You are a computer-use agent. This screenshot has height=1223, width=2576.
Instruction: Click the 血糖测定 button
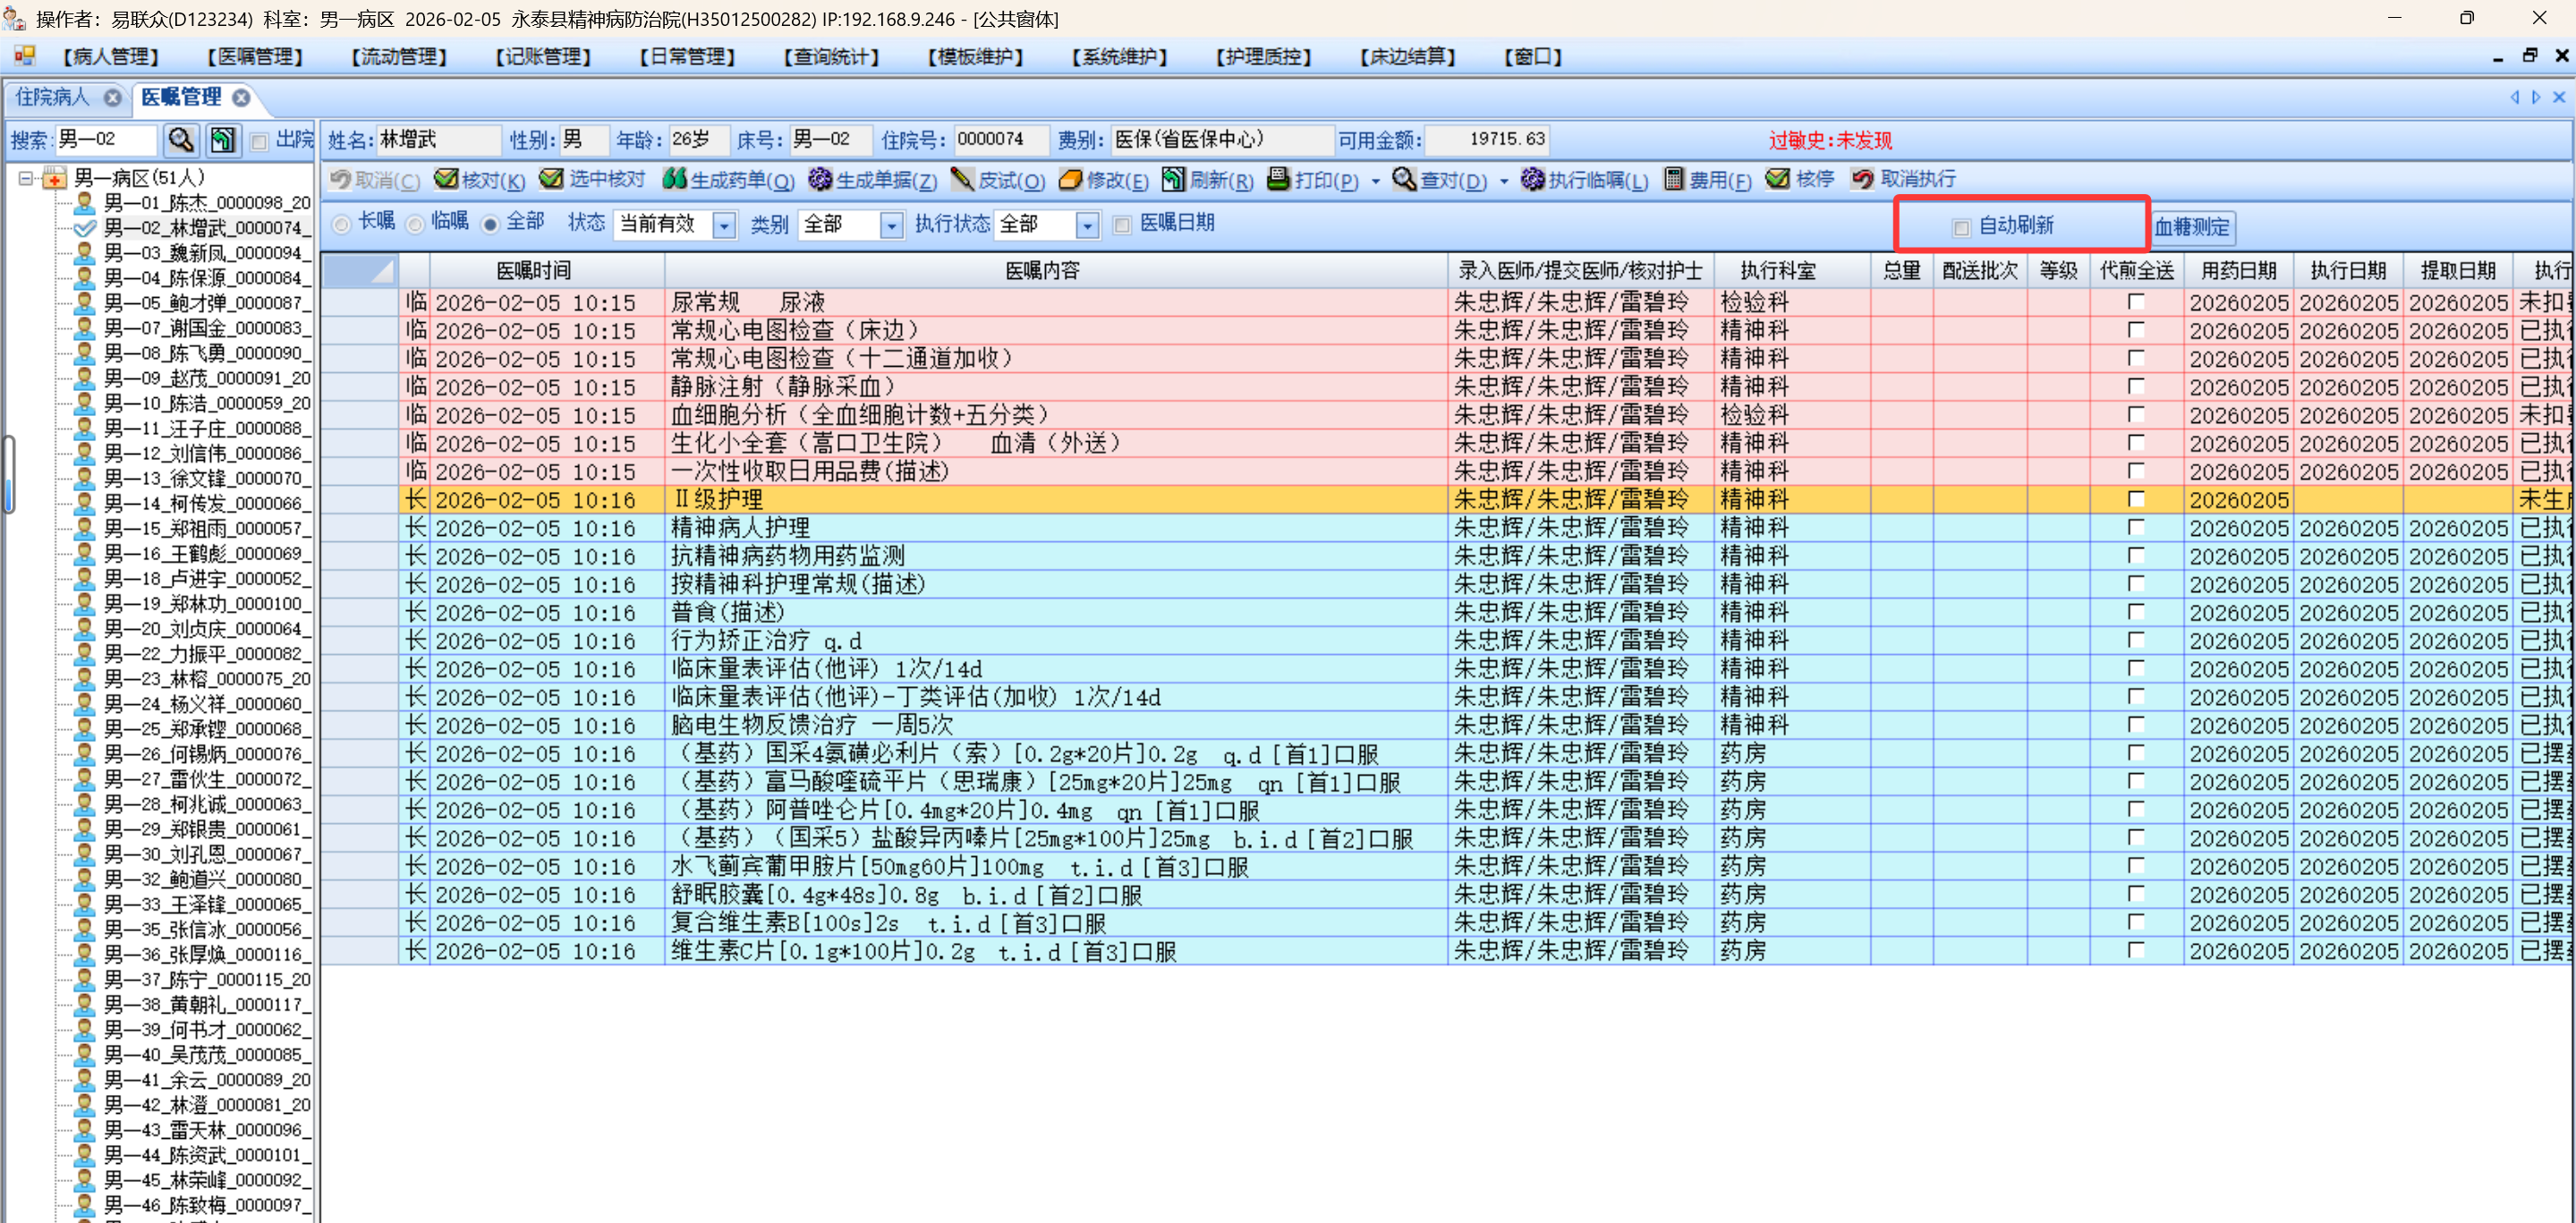pyautogui.click(x=2191, y=227)
